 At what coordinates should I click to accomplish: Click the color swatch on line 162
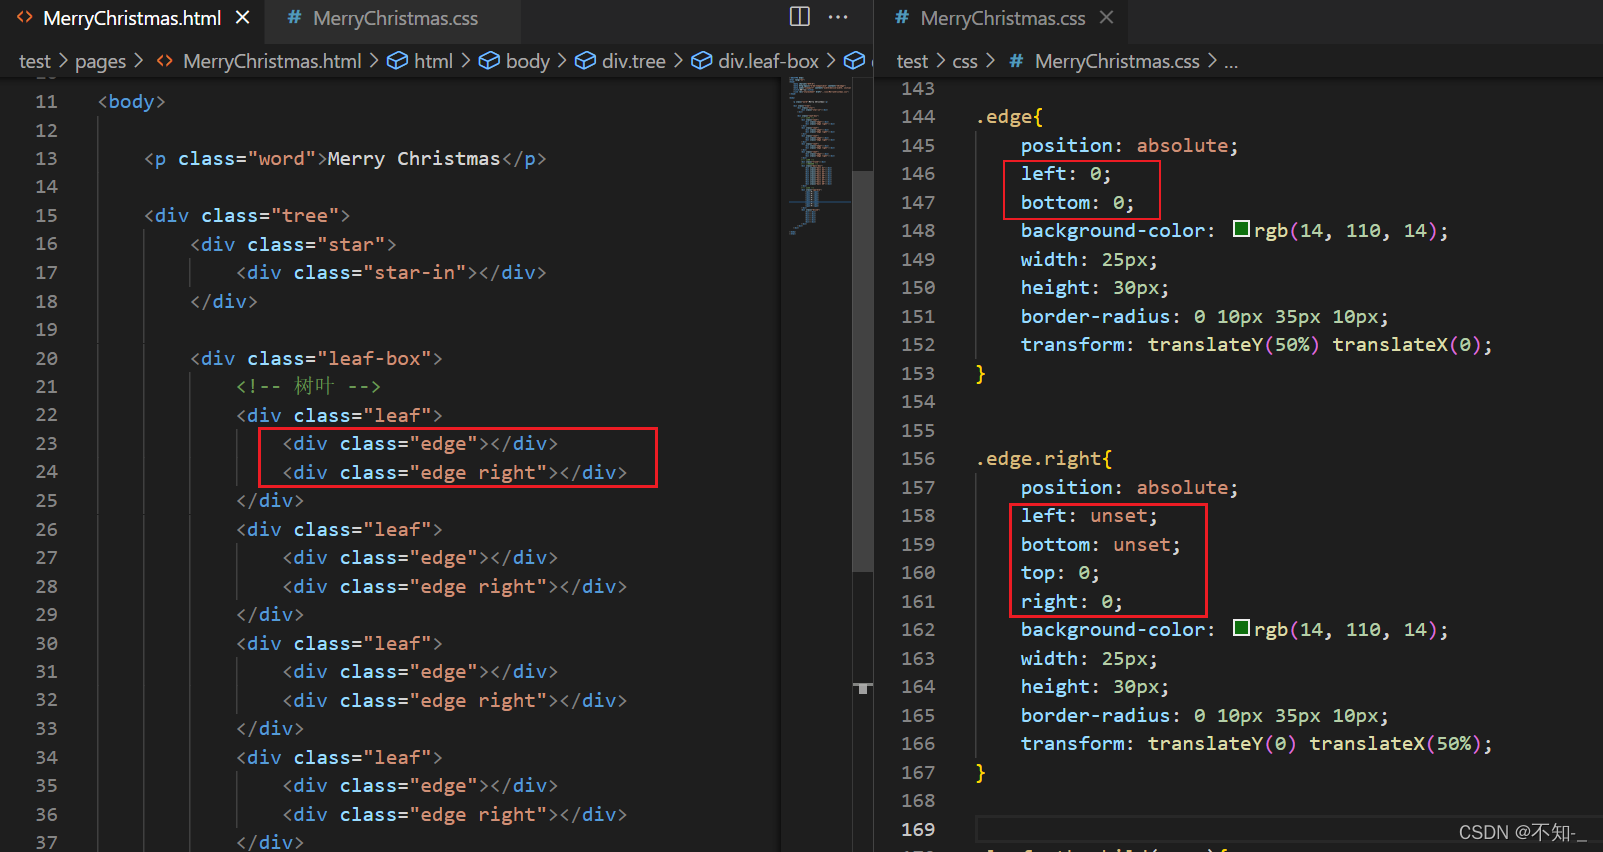click(1241, 628)
